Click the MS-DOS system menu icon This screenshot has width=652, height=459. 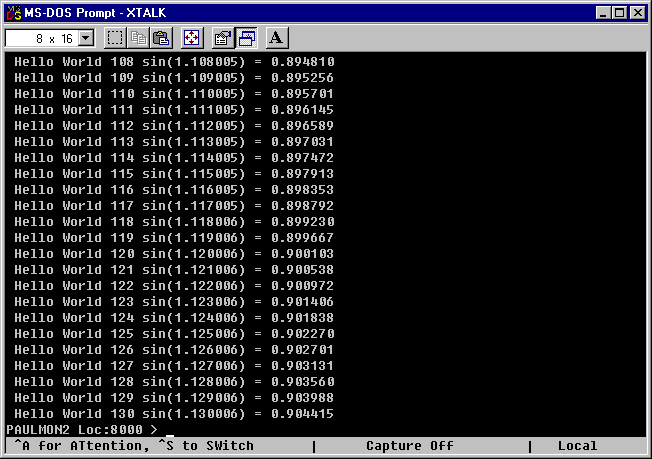pyautogui.click(x=13, y=12)
